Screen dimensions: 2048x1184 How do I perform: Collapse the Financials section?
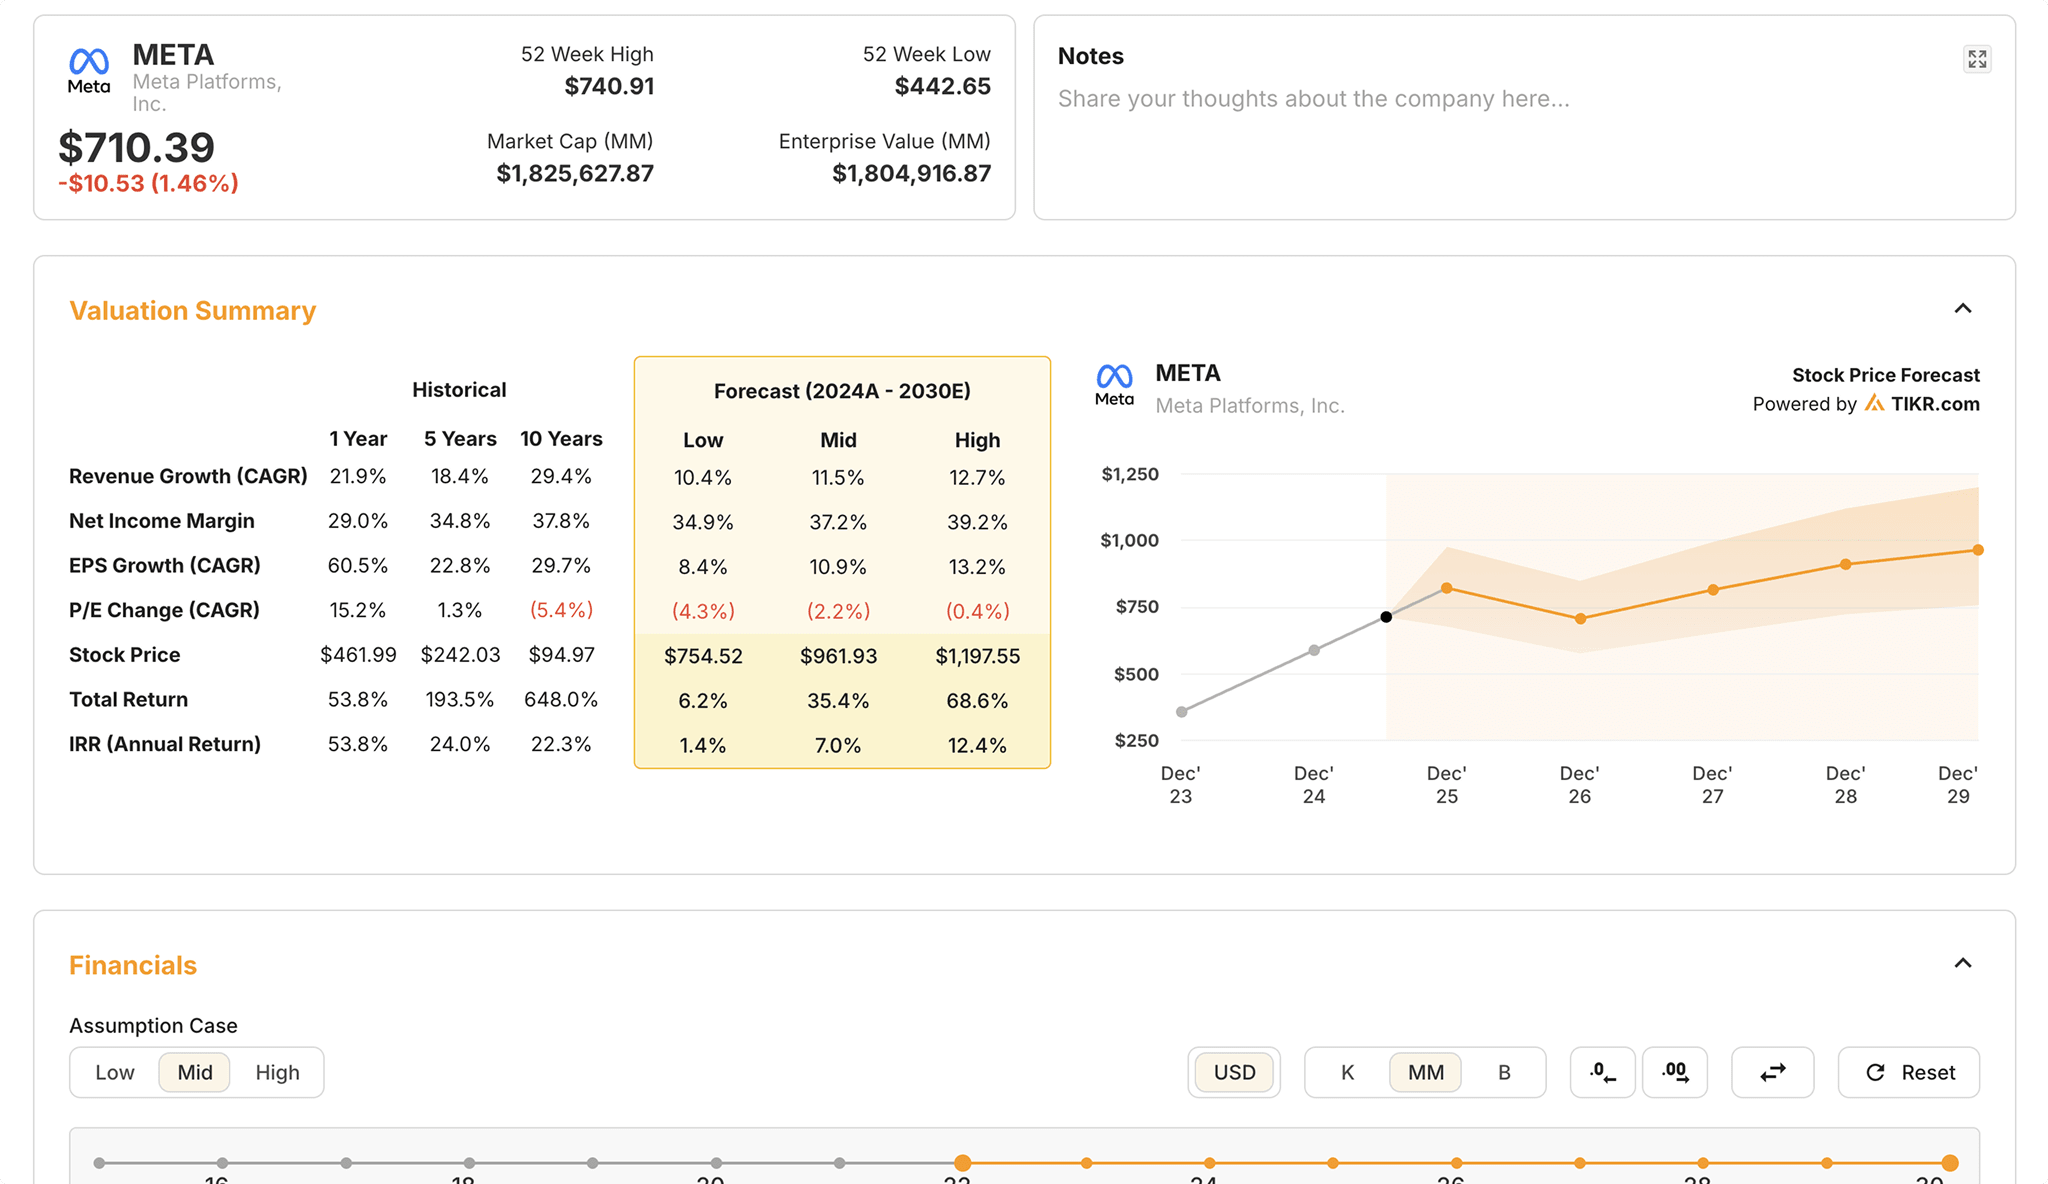tap(1963, 963)
